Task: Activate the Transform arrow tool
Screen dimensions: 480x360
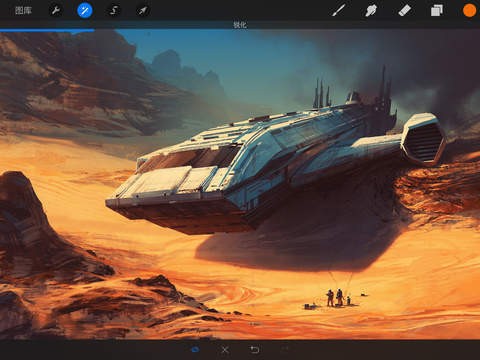Action: click(143, 11)
